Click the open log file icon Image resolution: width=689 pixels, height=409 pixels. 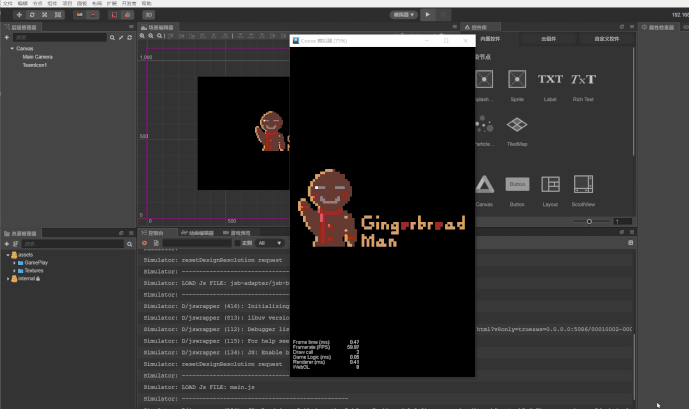(156, 243)
